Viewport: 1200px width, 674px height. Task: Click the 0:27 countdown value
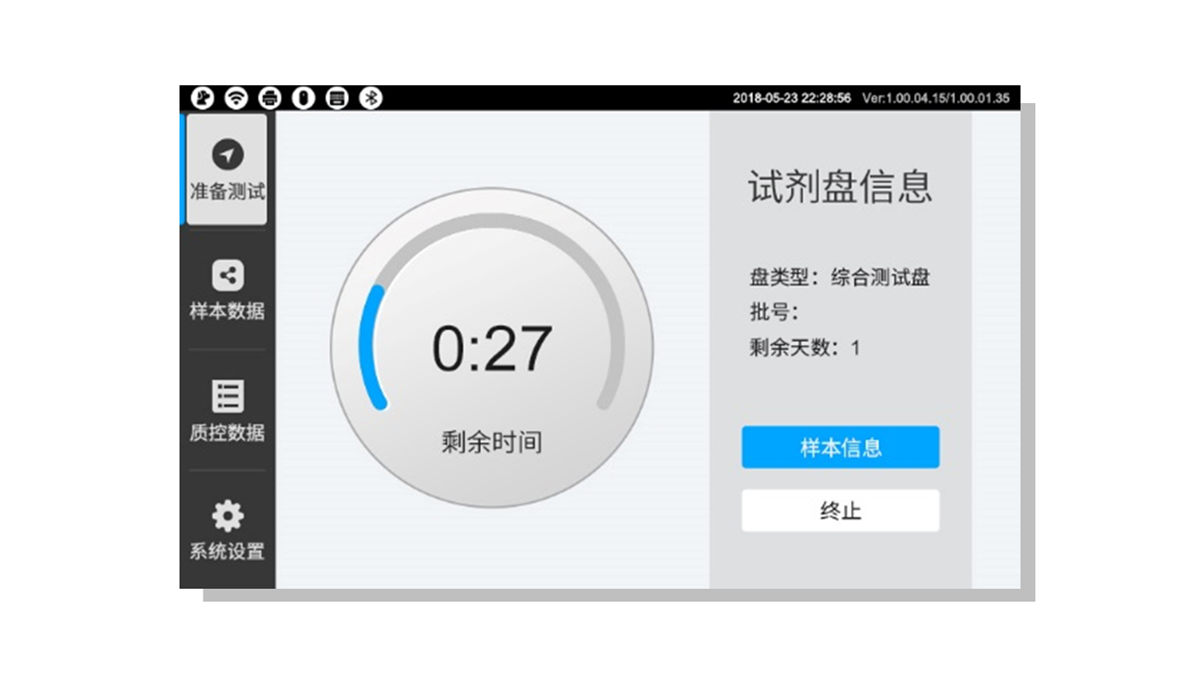(x=491, y=348)
